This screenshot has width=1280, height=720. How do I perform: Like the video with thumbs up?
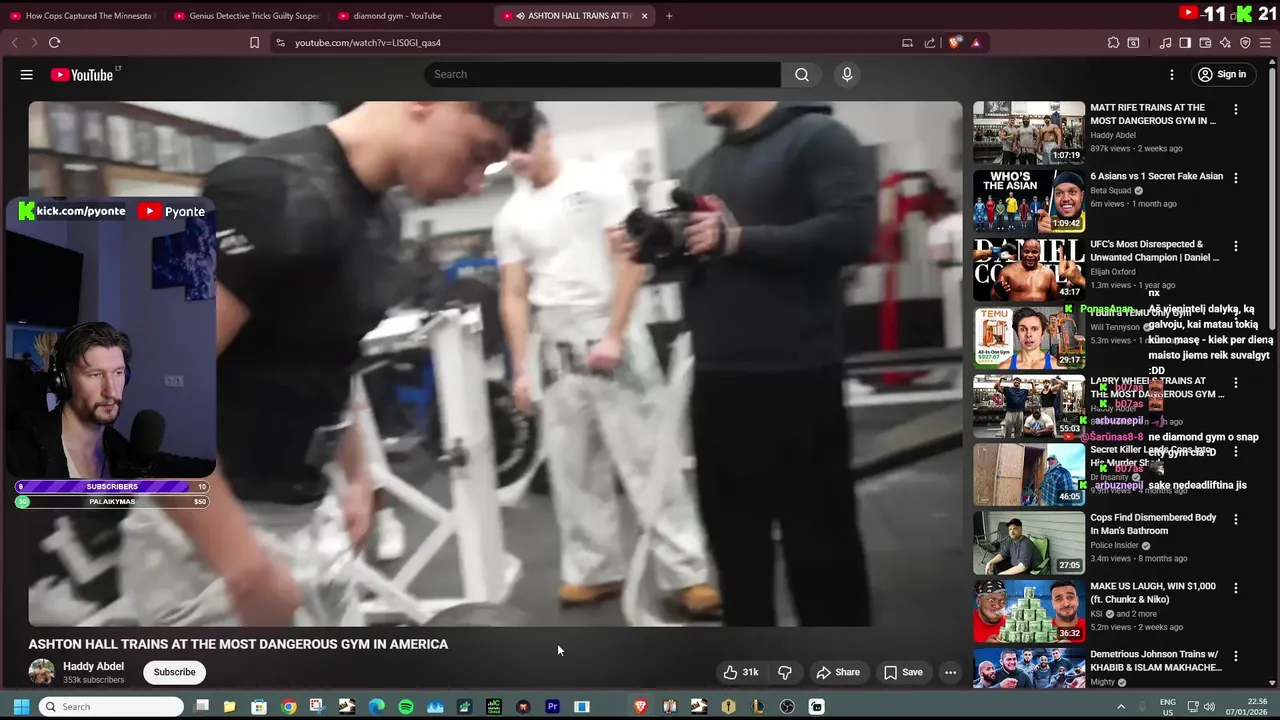(741, 672)
